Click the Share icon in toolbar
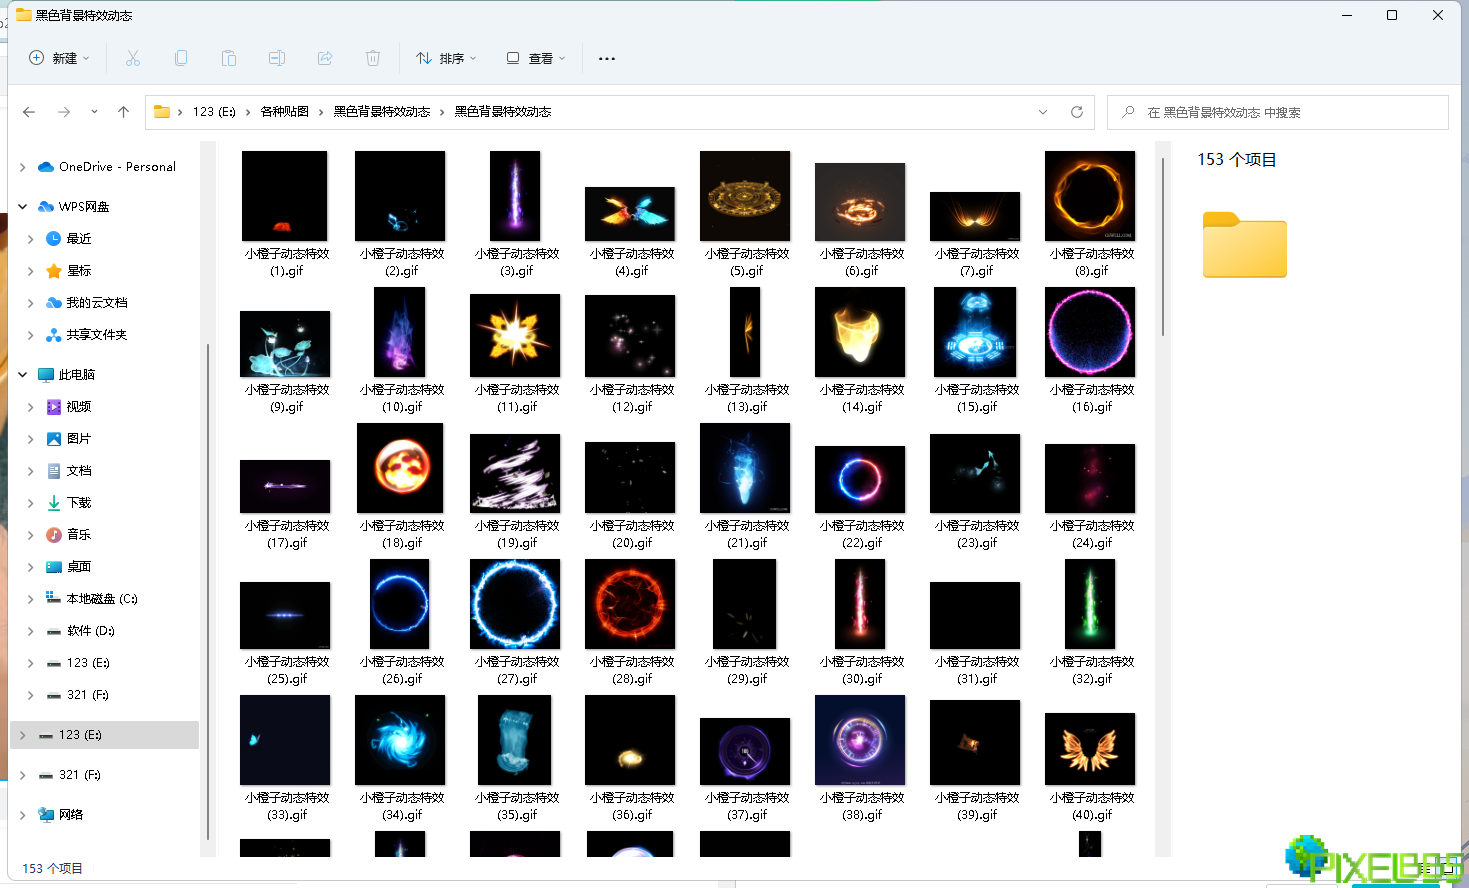1469x888 pixels. pyautogui.click(x=325, y=58)
